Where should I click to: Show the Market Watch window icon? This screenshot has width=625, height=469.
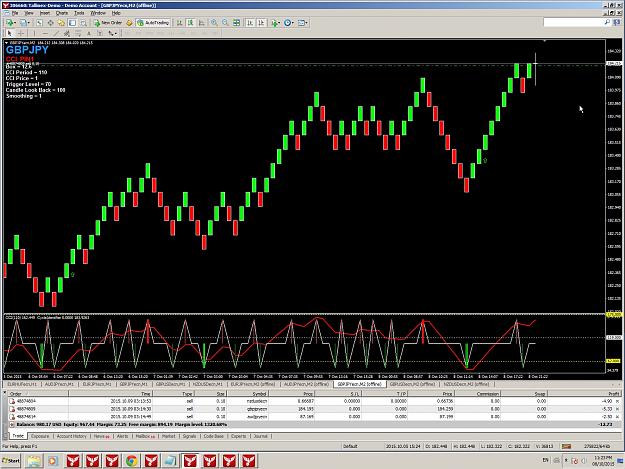click(x=39, y=23)
